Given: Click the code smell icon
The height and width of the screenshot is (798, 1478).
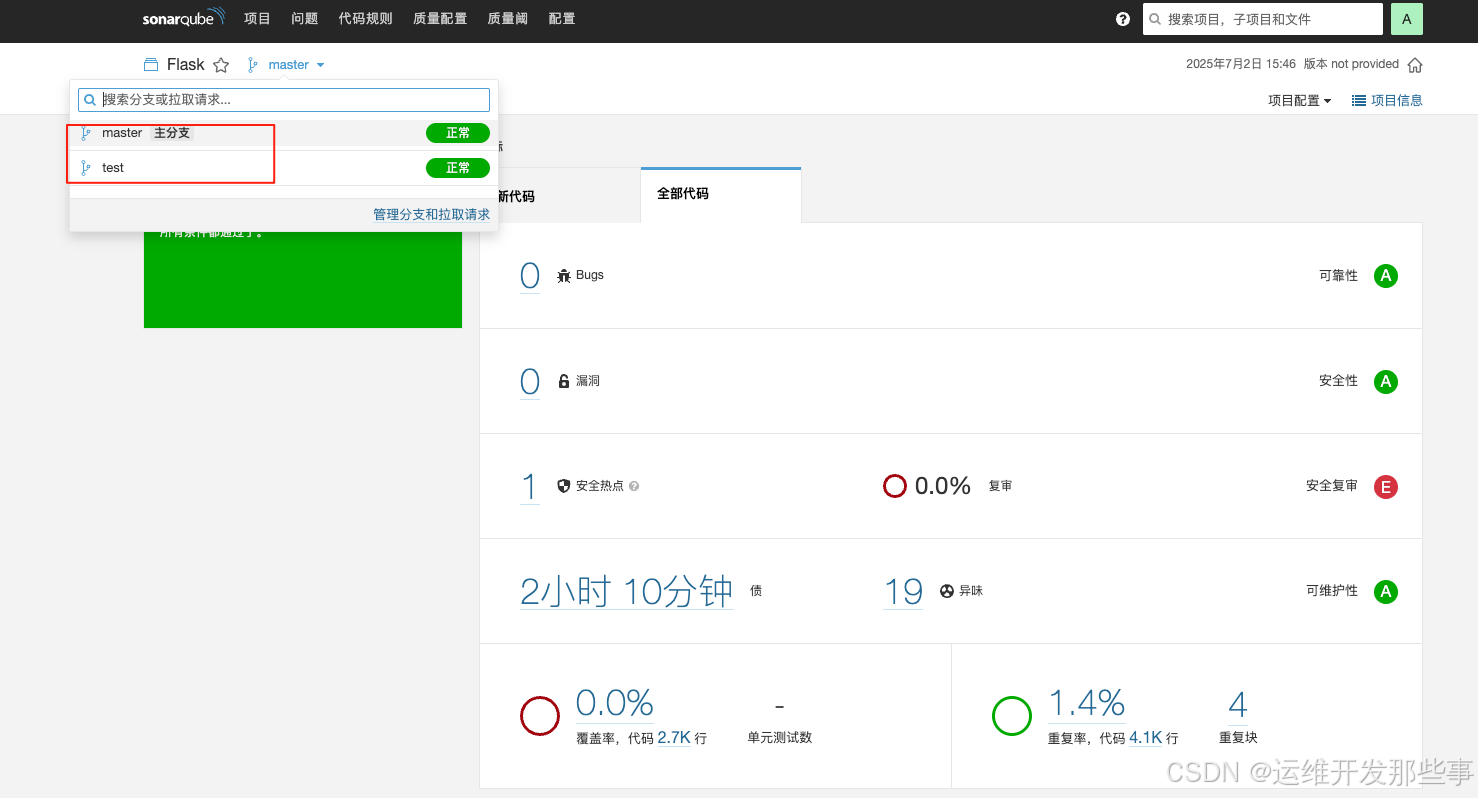Looking at the screenshot, I should coord(946,591).
